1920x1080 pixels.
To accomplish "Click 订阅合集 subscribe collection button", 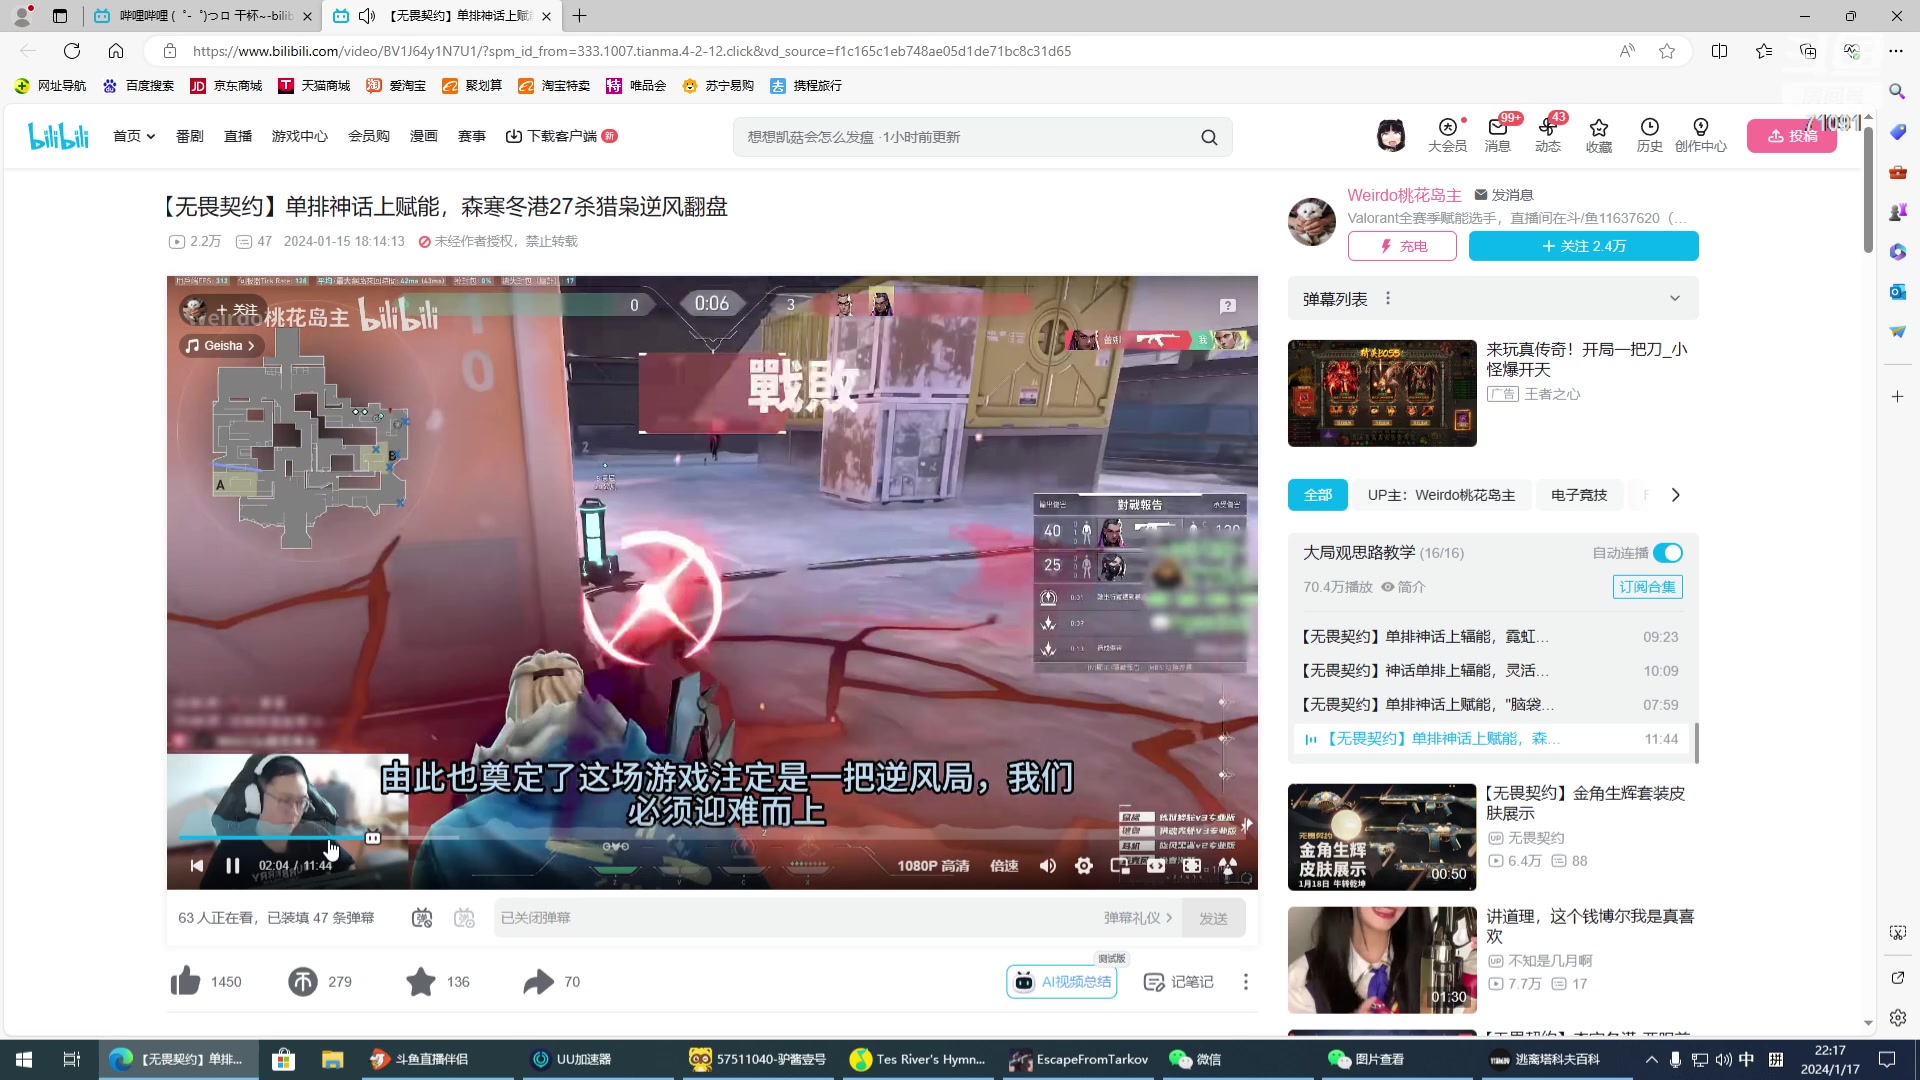I will pos(1647,587).
